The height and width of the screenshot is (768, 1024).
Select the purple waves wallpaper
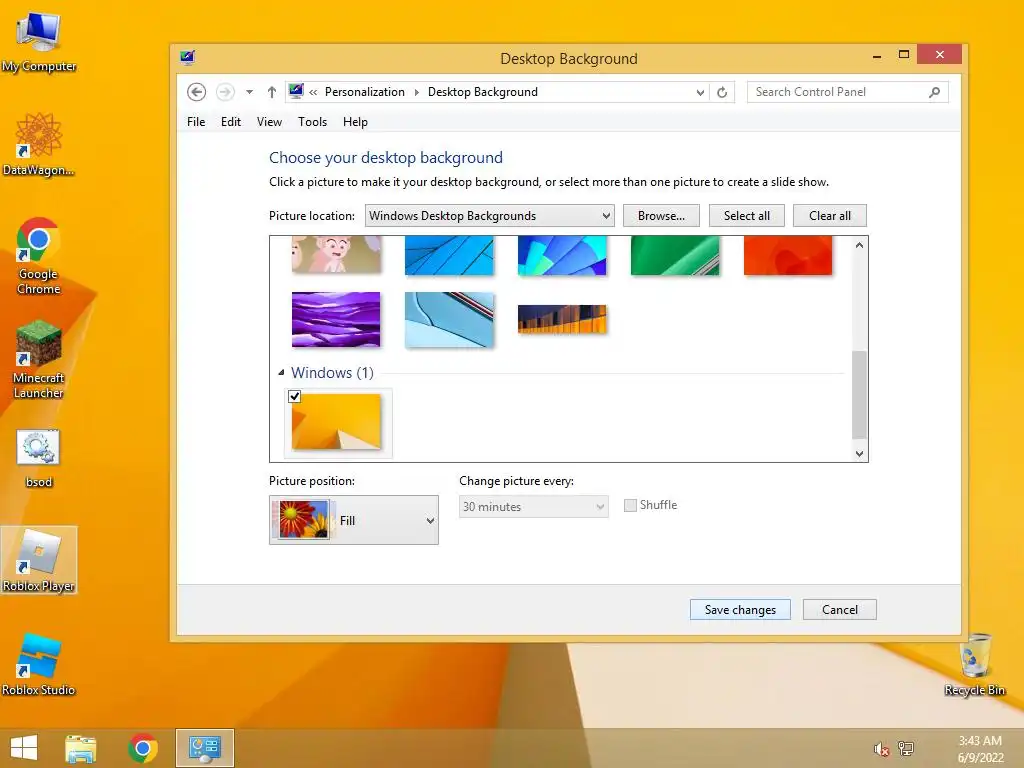(336, 319)
